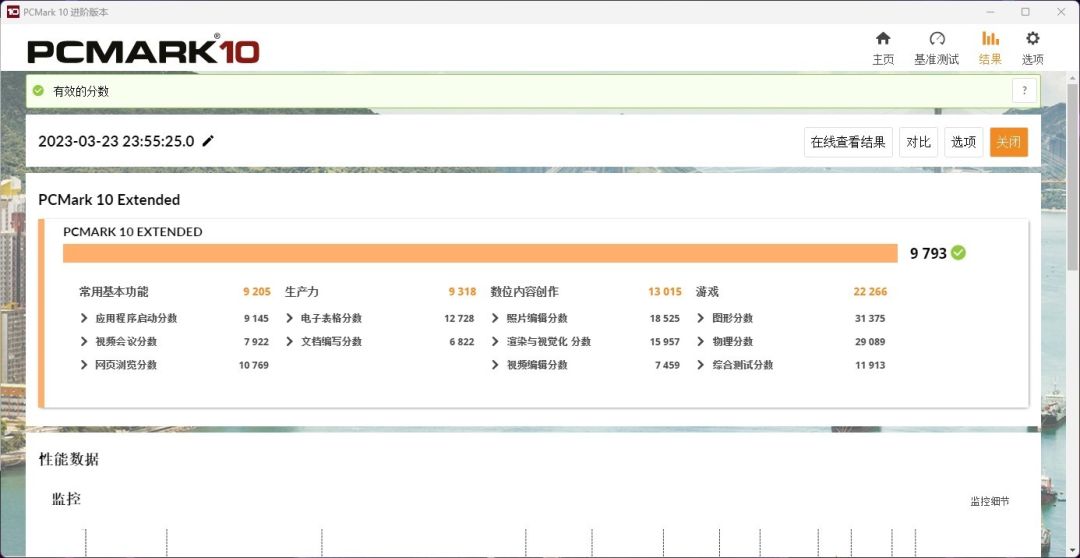The width and height of the screenshot is (1080, 558).
Task: Click the value 18 525 for 照片编辑分数
Action: [665, 318]
